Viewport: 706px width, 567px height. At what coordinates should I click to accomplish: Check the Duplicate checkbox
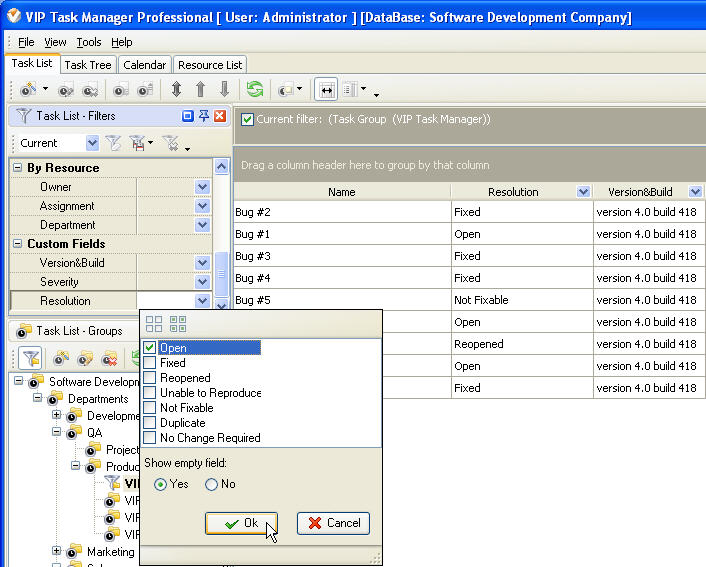(x=149, y=422)
